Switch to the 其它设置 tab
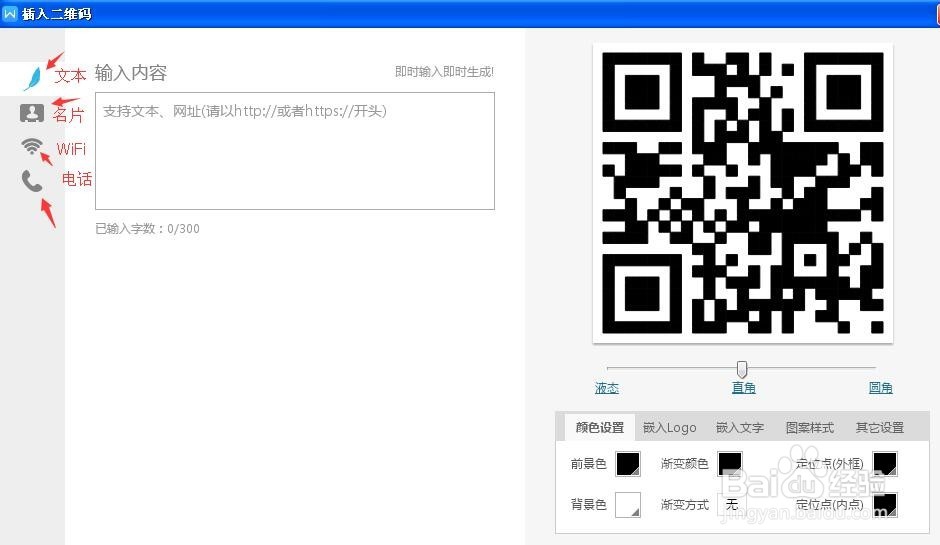The width and height of the screenshot is (940, 545). point(879,427)
